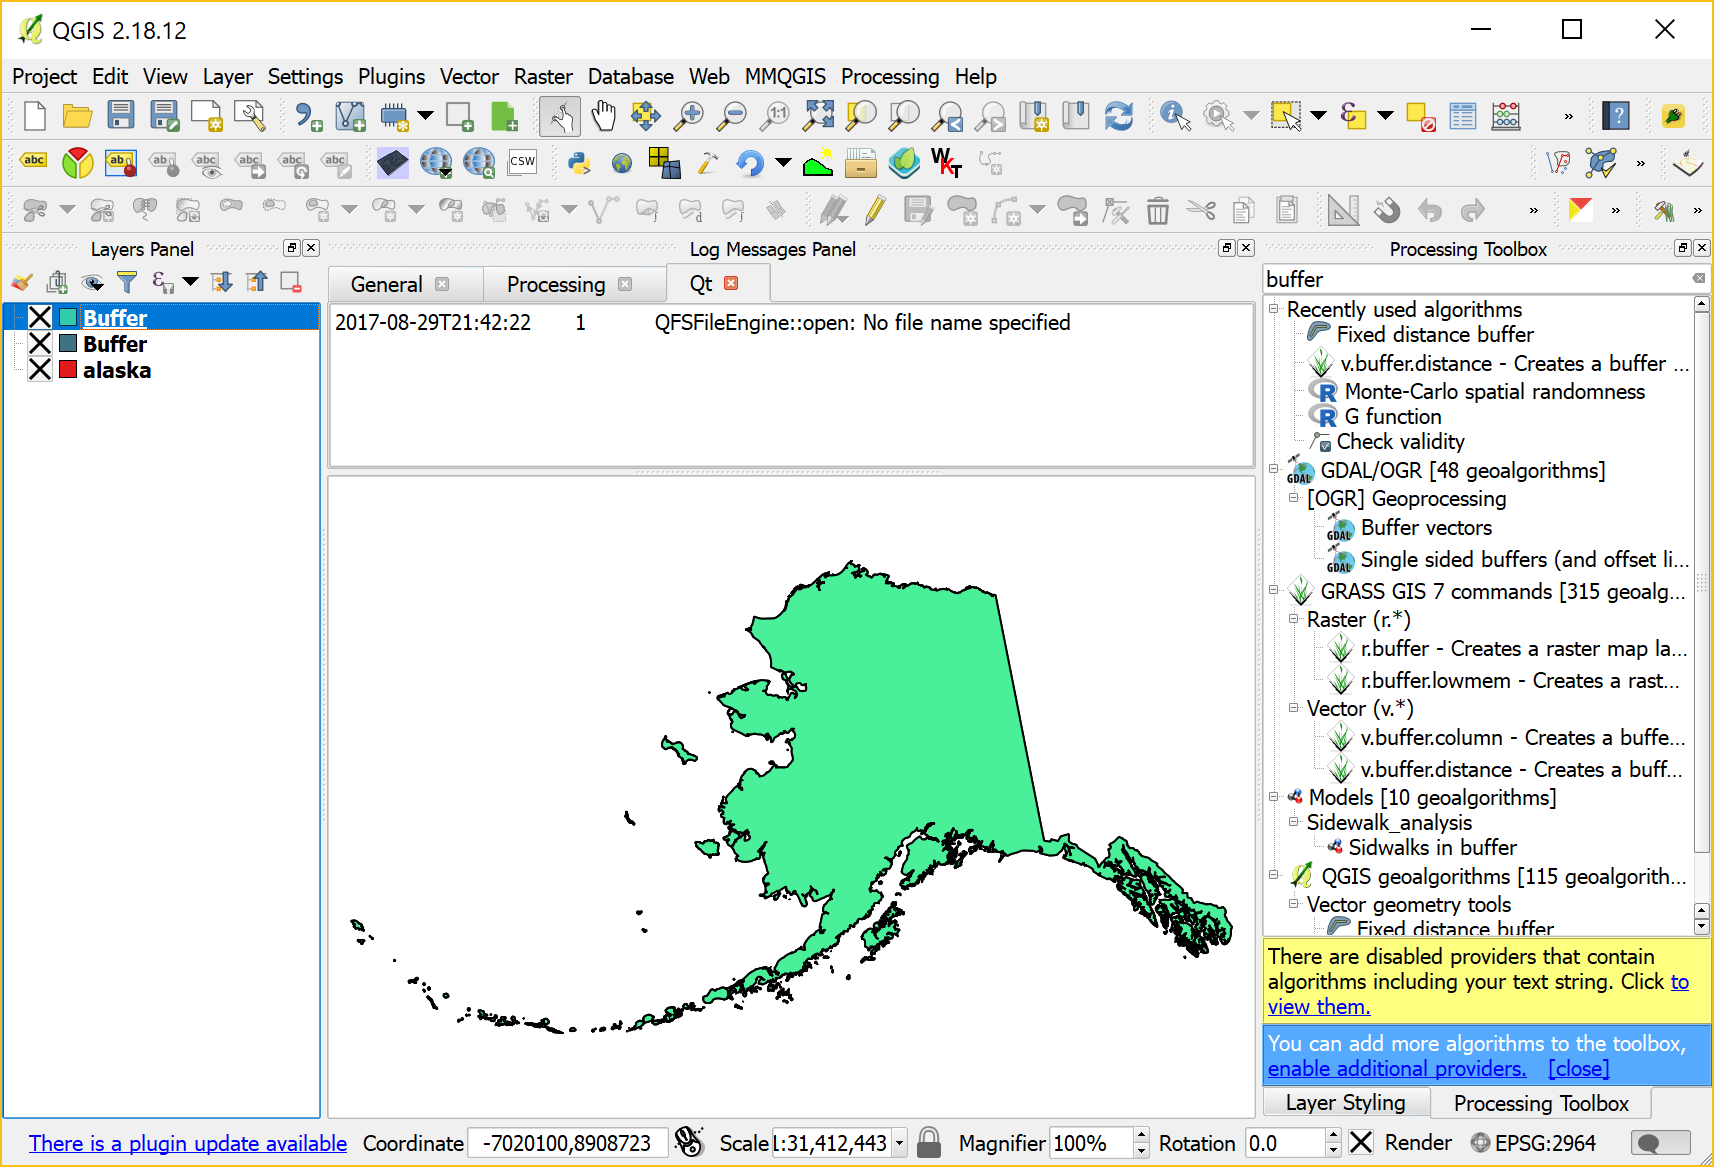Click the Identify Features tool
The image size is (1714, 1167).
pyautogui.click(x=1175, y=116)
